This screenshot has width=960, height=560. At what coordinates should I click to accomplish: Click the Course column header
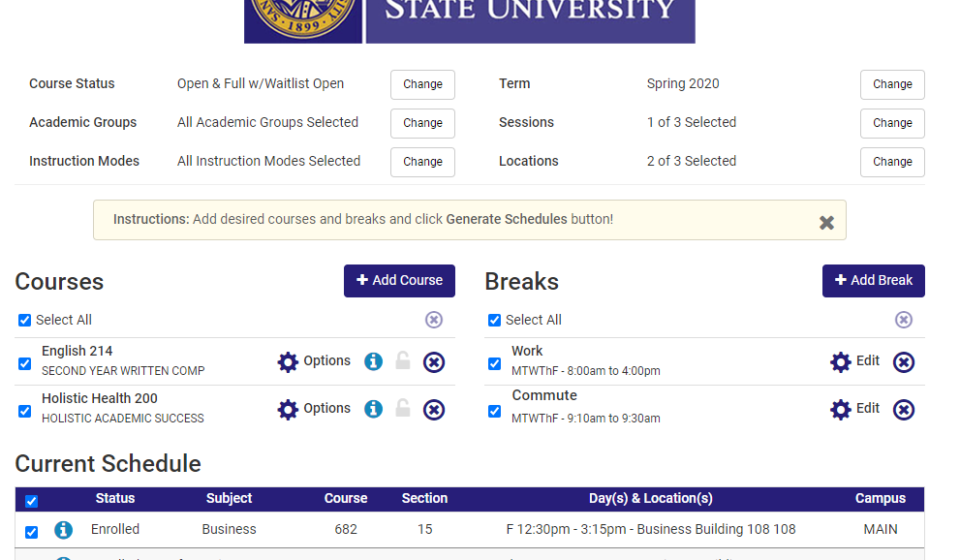[x=345, y=498]
